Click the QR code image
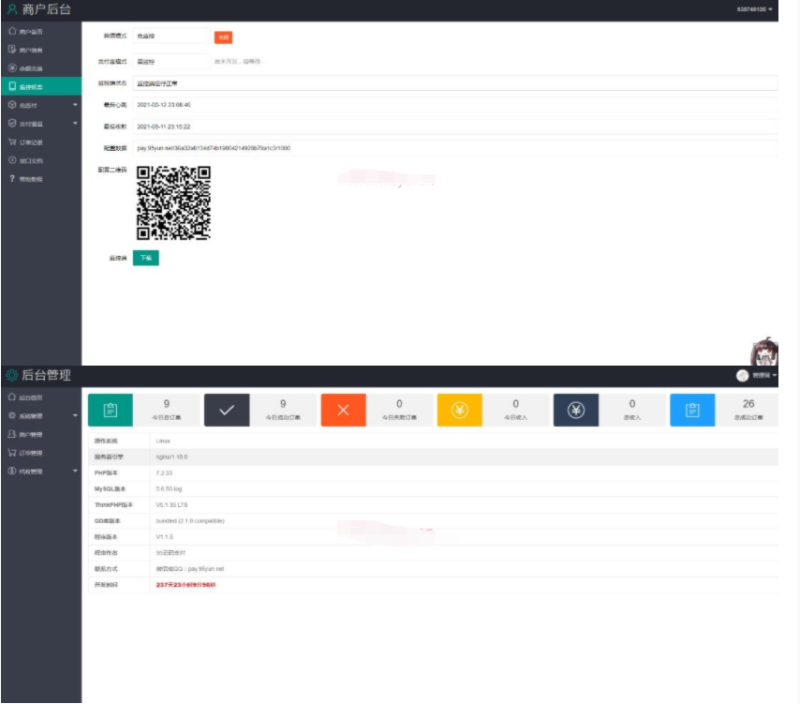 point(173,203)
